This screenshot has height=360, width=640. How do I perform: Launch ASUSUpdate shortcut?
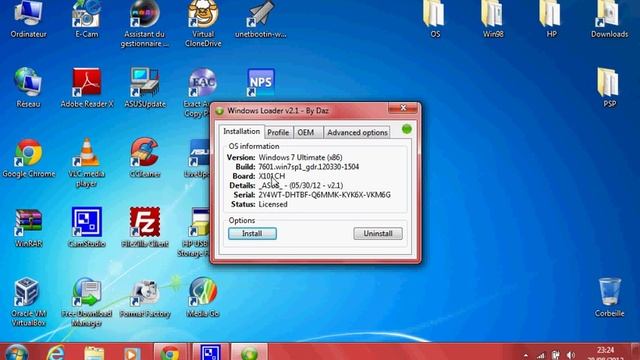tap(145, 87)
